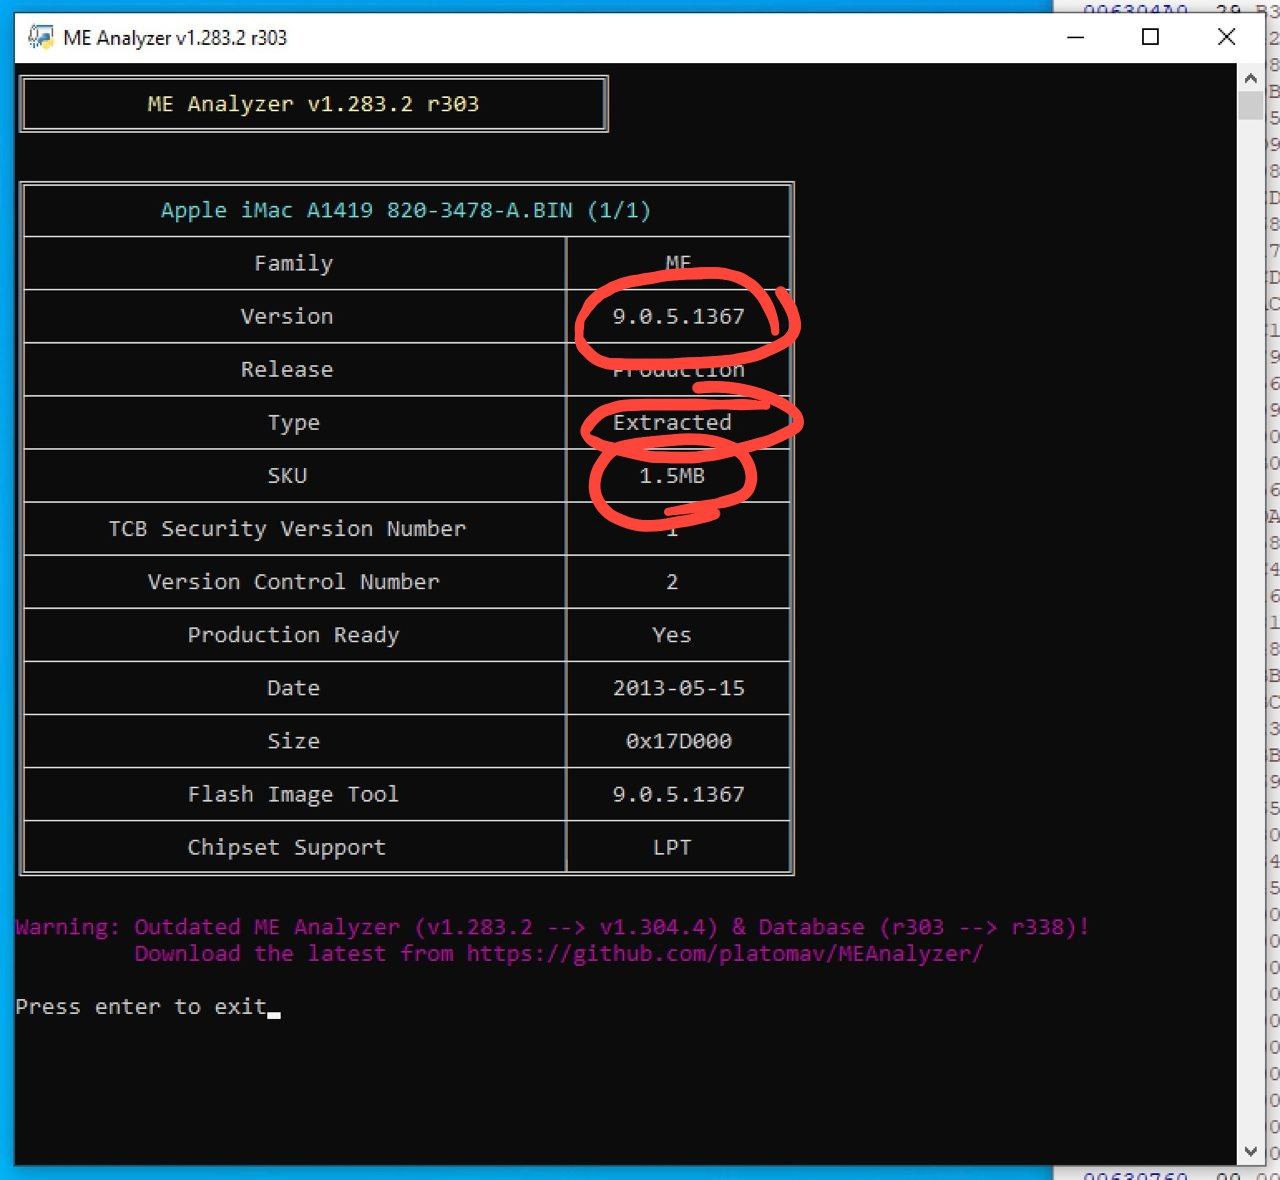
Task: Maximize the ME Analyzer window
Action: 1151,38
